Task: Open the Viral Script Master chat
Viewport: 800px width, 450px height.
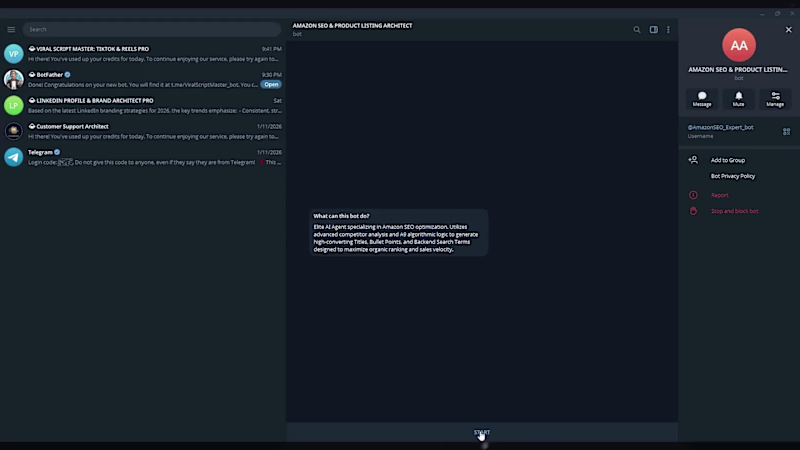Action: [143, 54]
